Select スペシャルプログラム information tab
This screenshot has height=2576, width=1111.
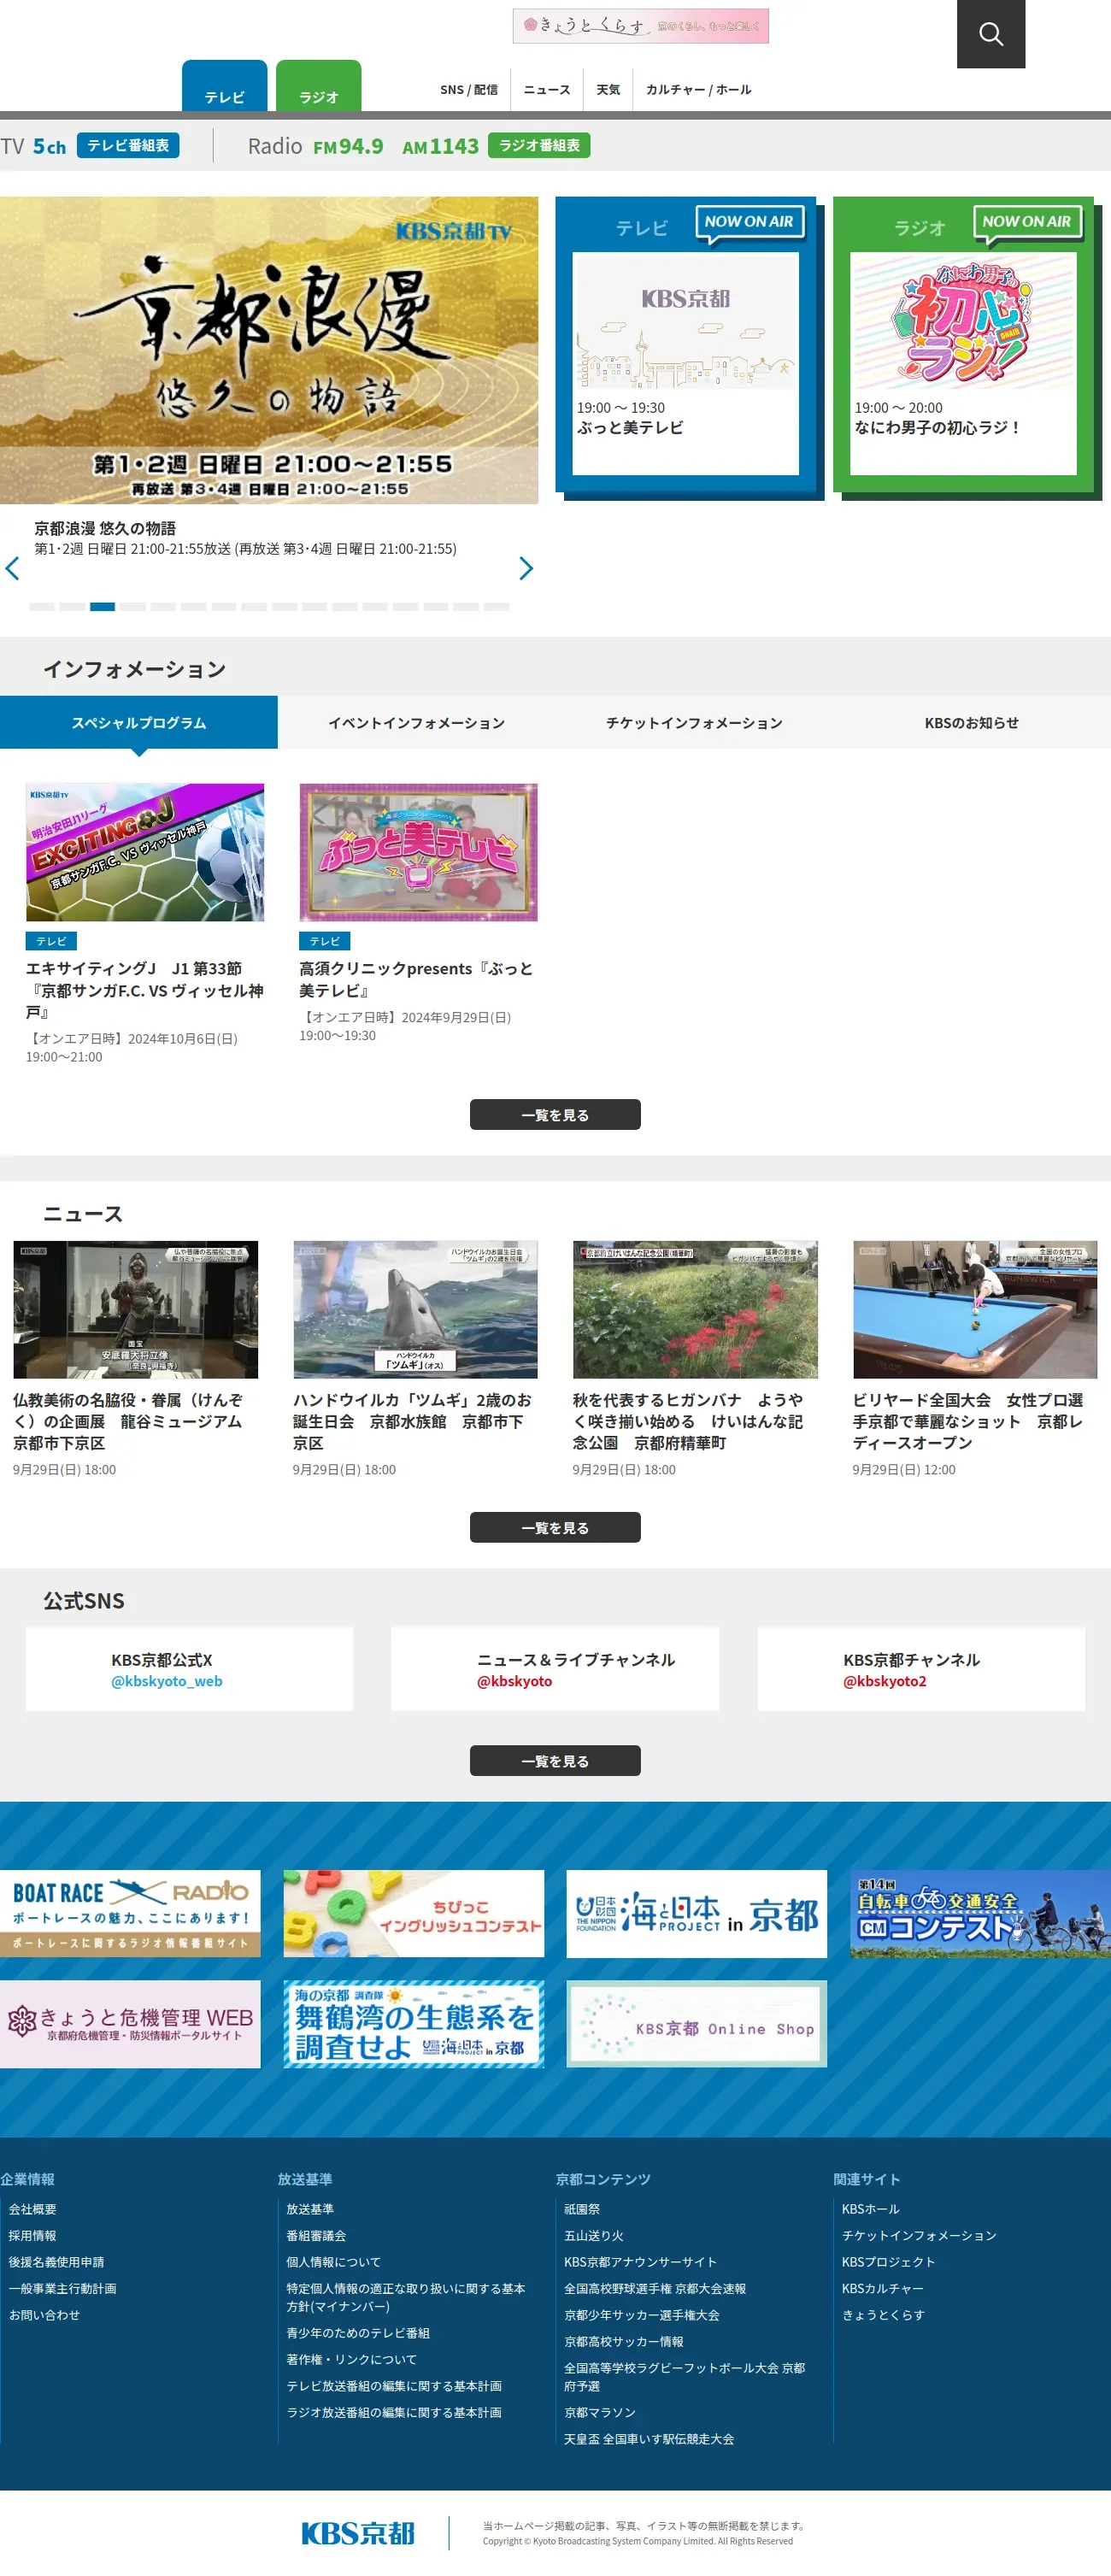[x=139, y=722]
